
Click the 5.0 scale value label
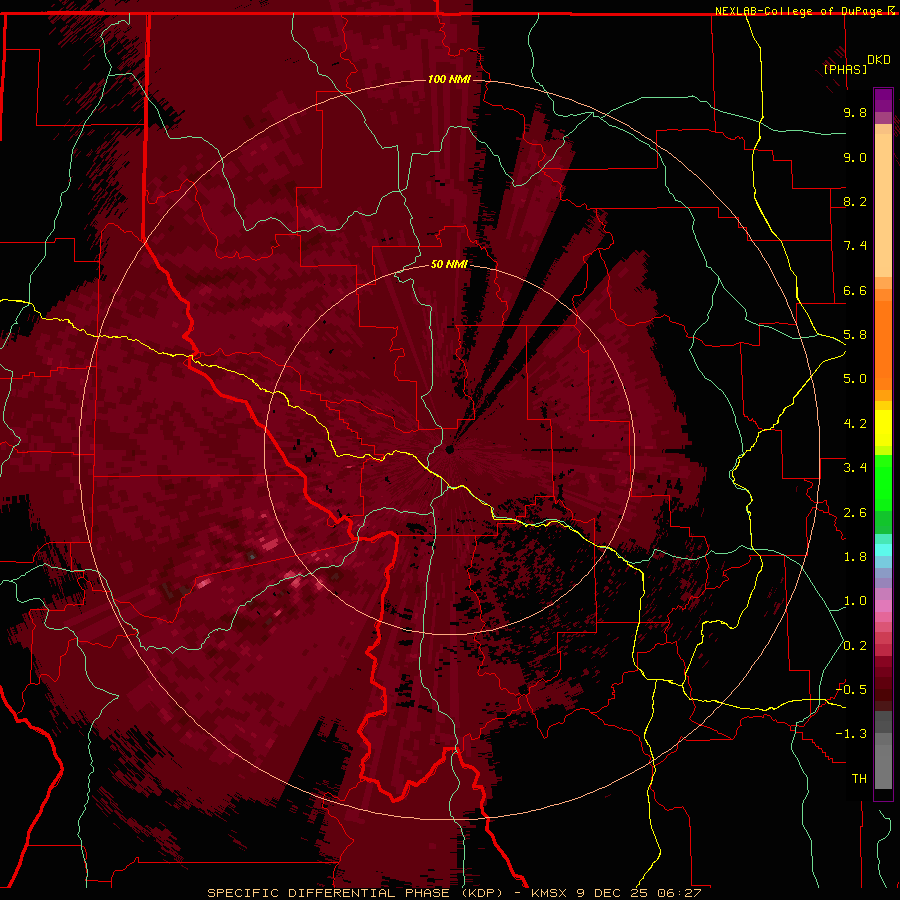[855, 379]
